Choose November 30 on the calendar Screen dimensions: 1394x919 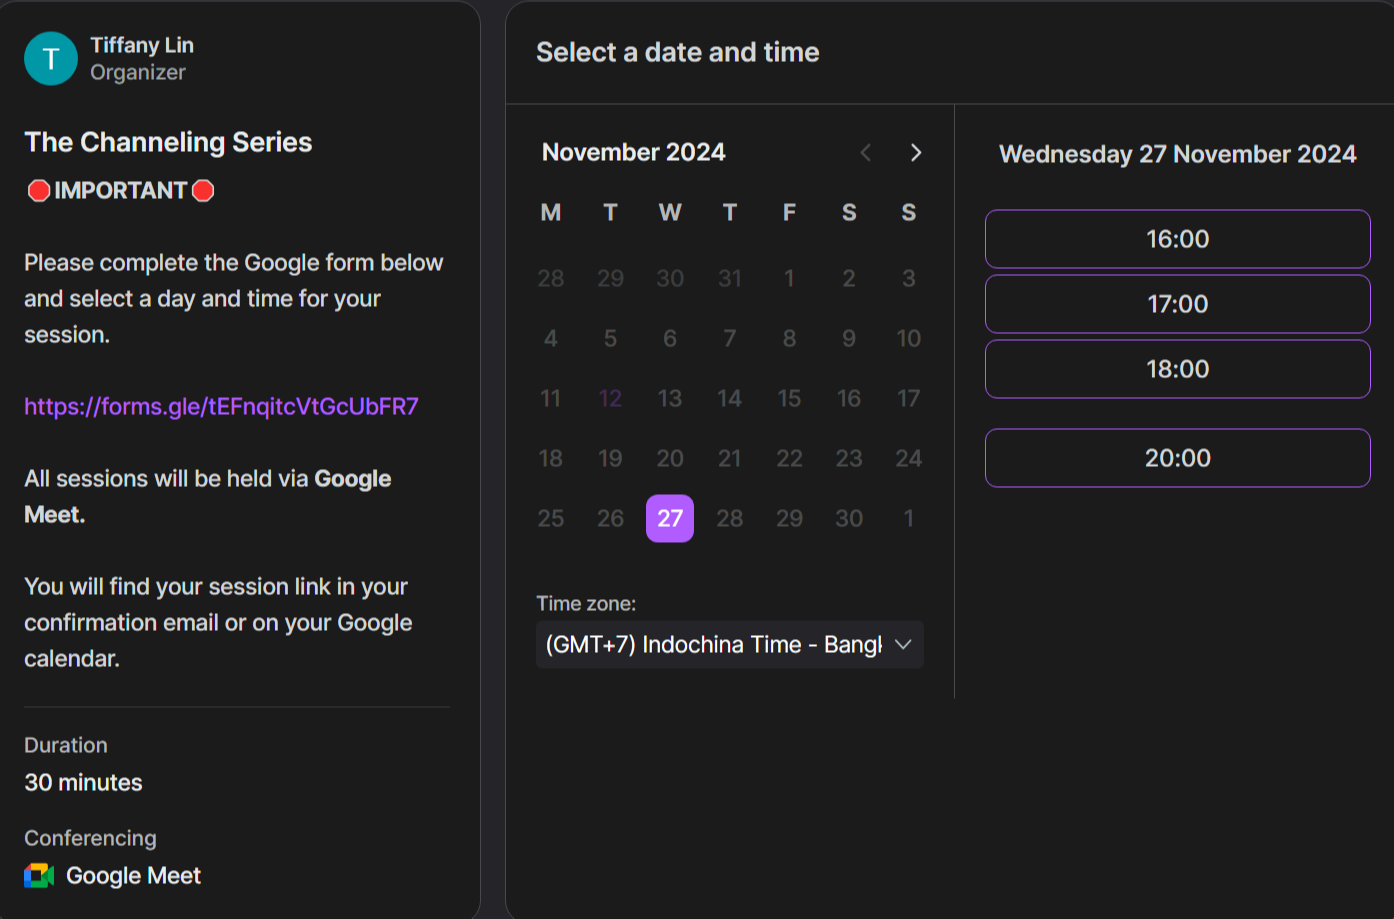coord(849,518)
